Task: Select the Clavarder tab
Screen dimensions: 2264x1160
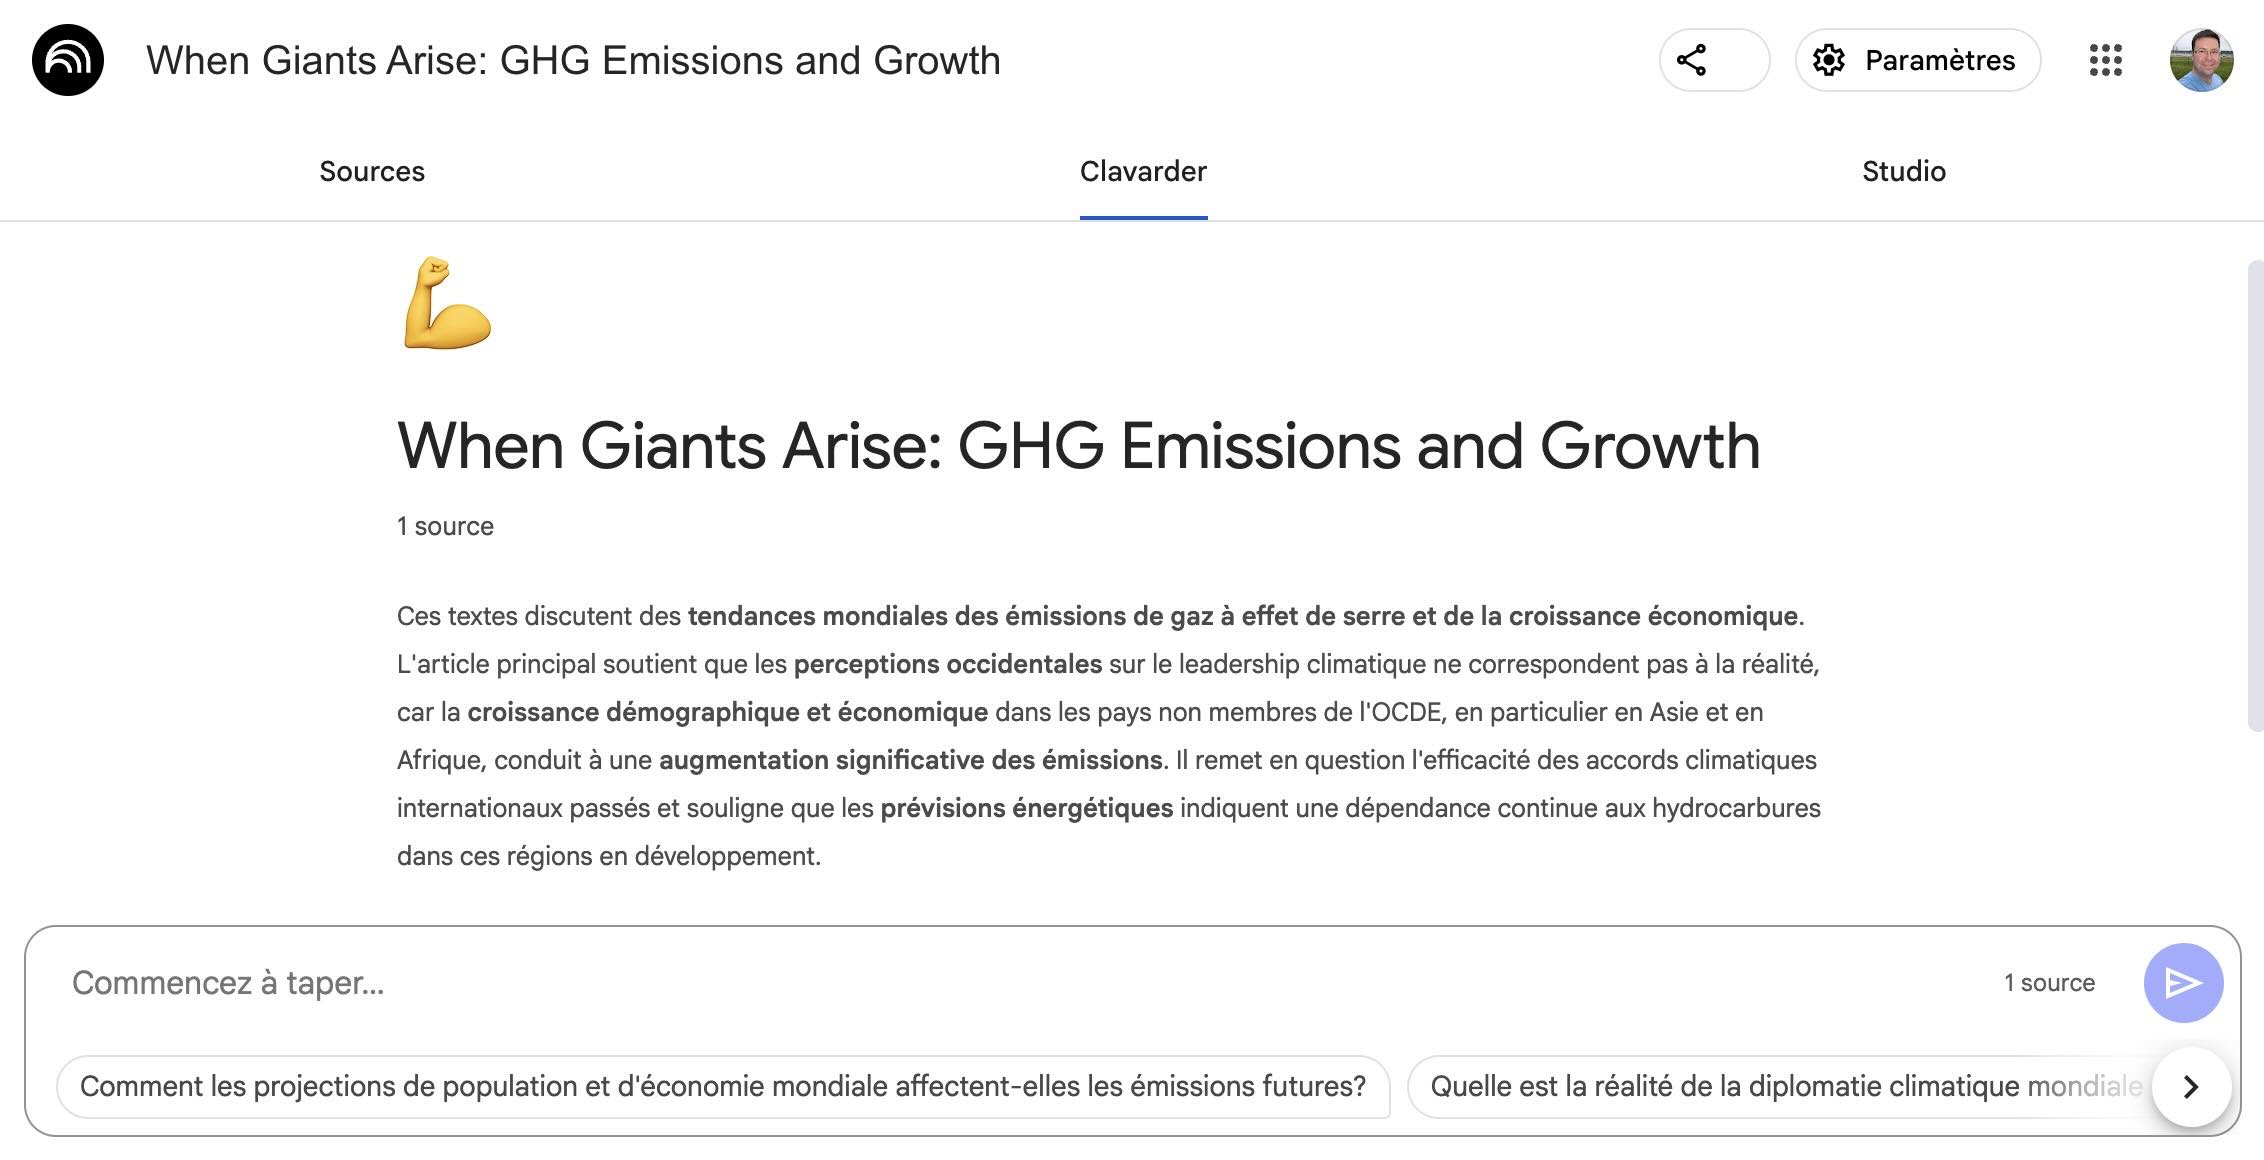Action: click(1143, 171)
